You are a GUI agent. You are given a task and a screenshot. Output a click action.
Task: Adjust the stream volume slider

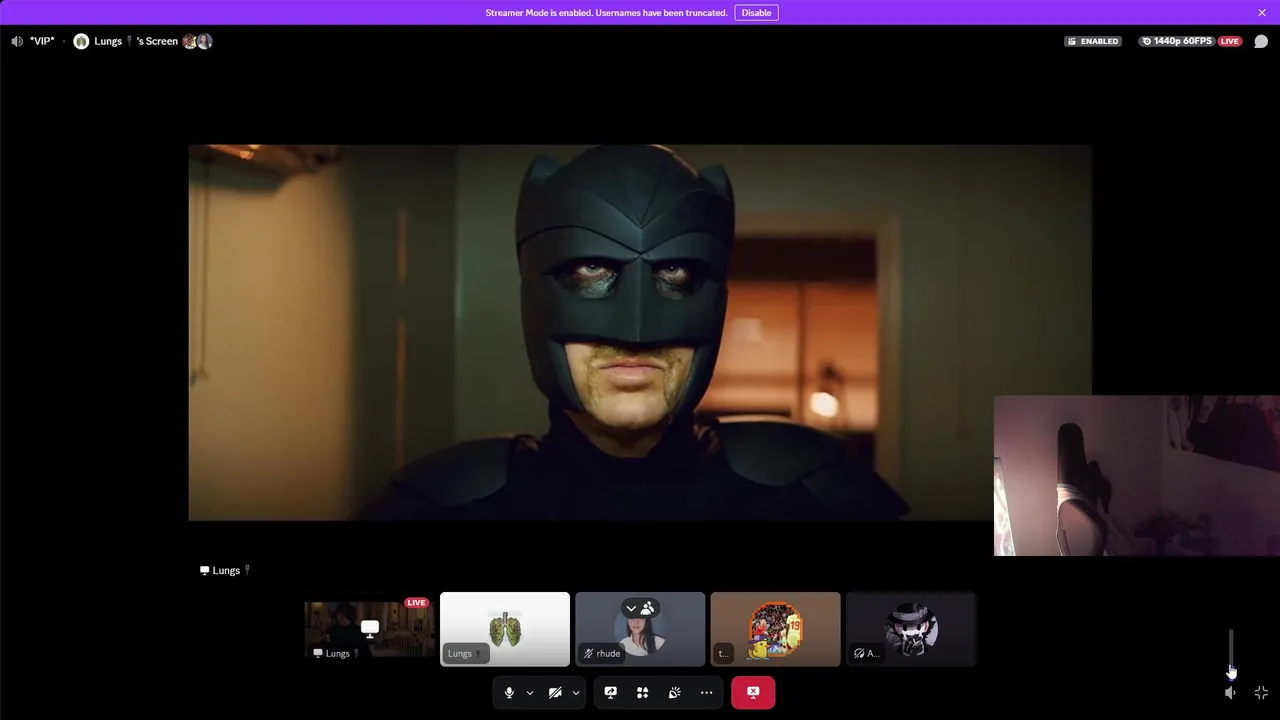coord(1231,653)
